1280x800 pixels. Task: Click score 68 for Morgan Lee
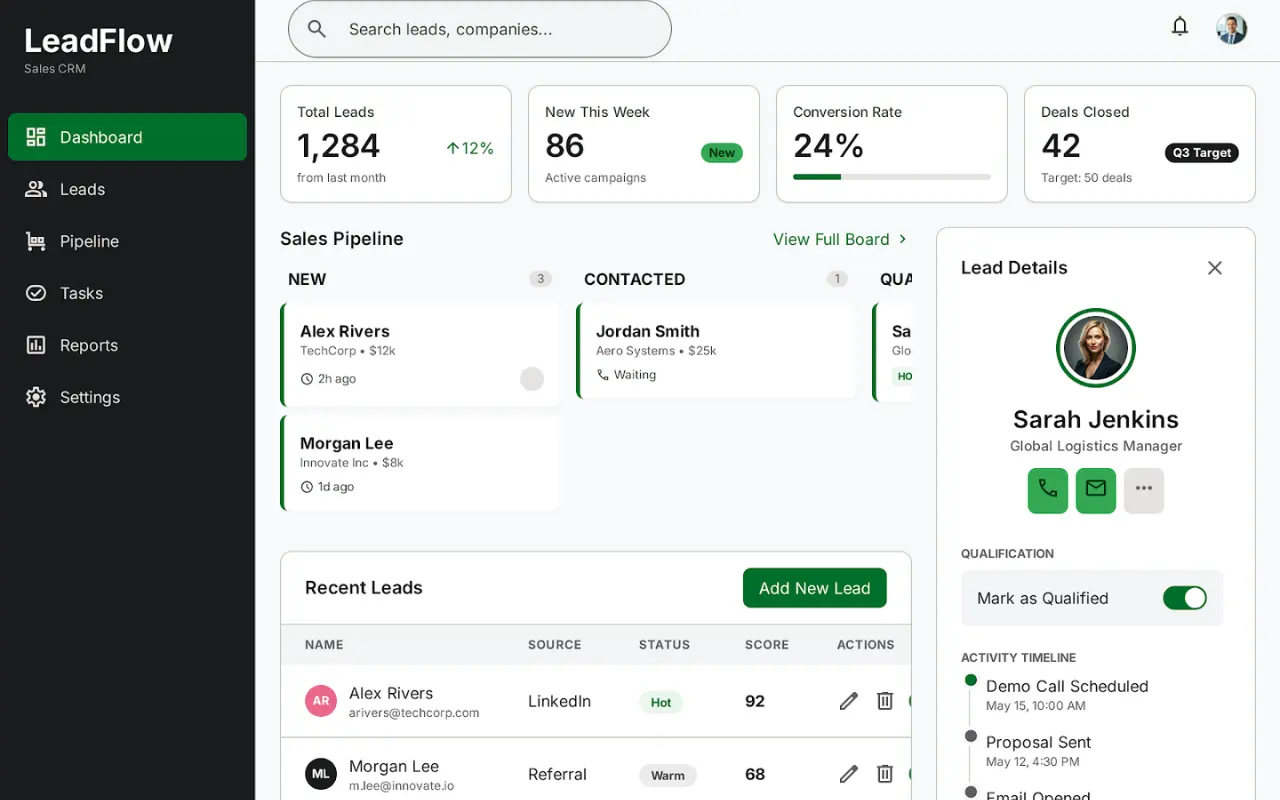[x=755, y=774]
